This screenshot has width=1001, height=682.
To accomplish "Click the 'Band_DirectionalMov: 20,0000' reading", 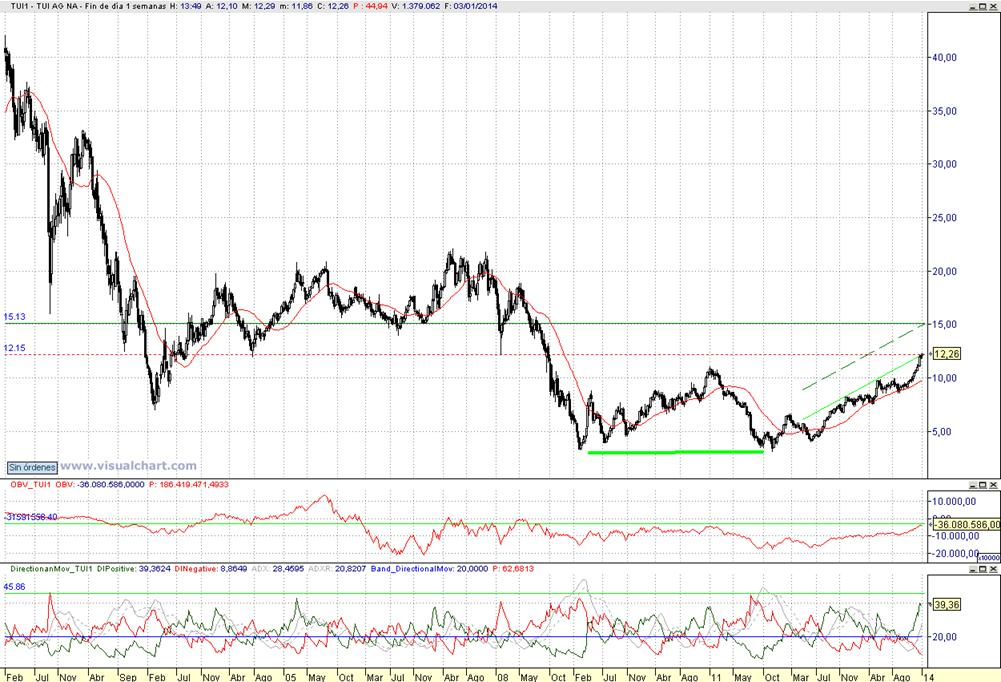I will point(429,568).
